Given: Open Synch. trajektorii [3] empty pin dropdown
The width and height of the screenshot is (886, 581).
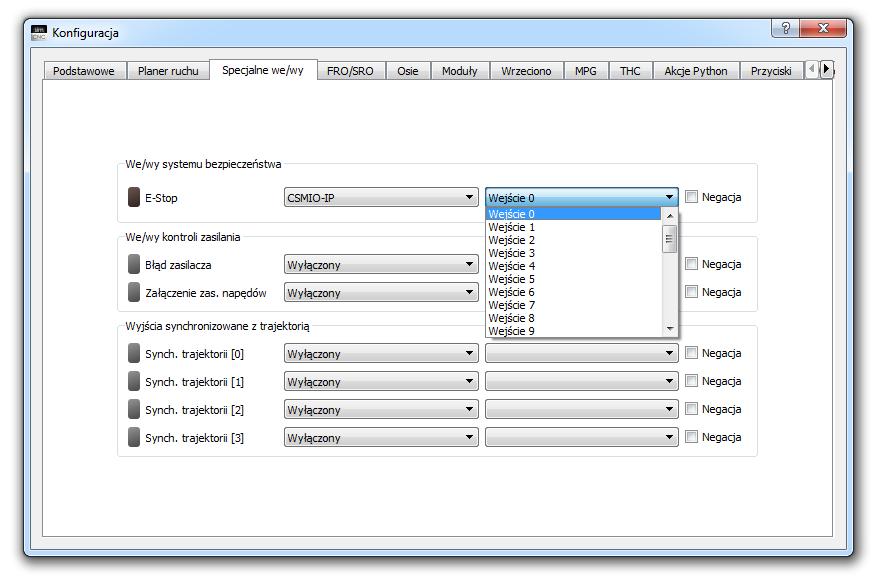Looking at the screenshot, I should (x=581, y=437).
